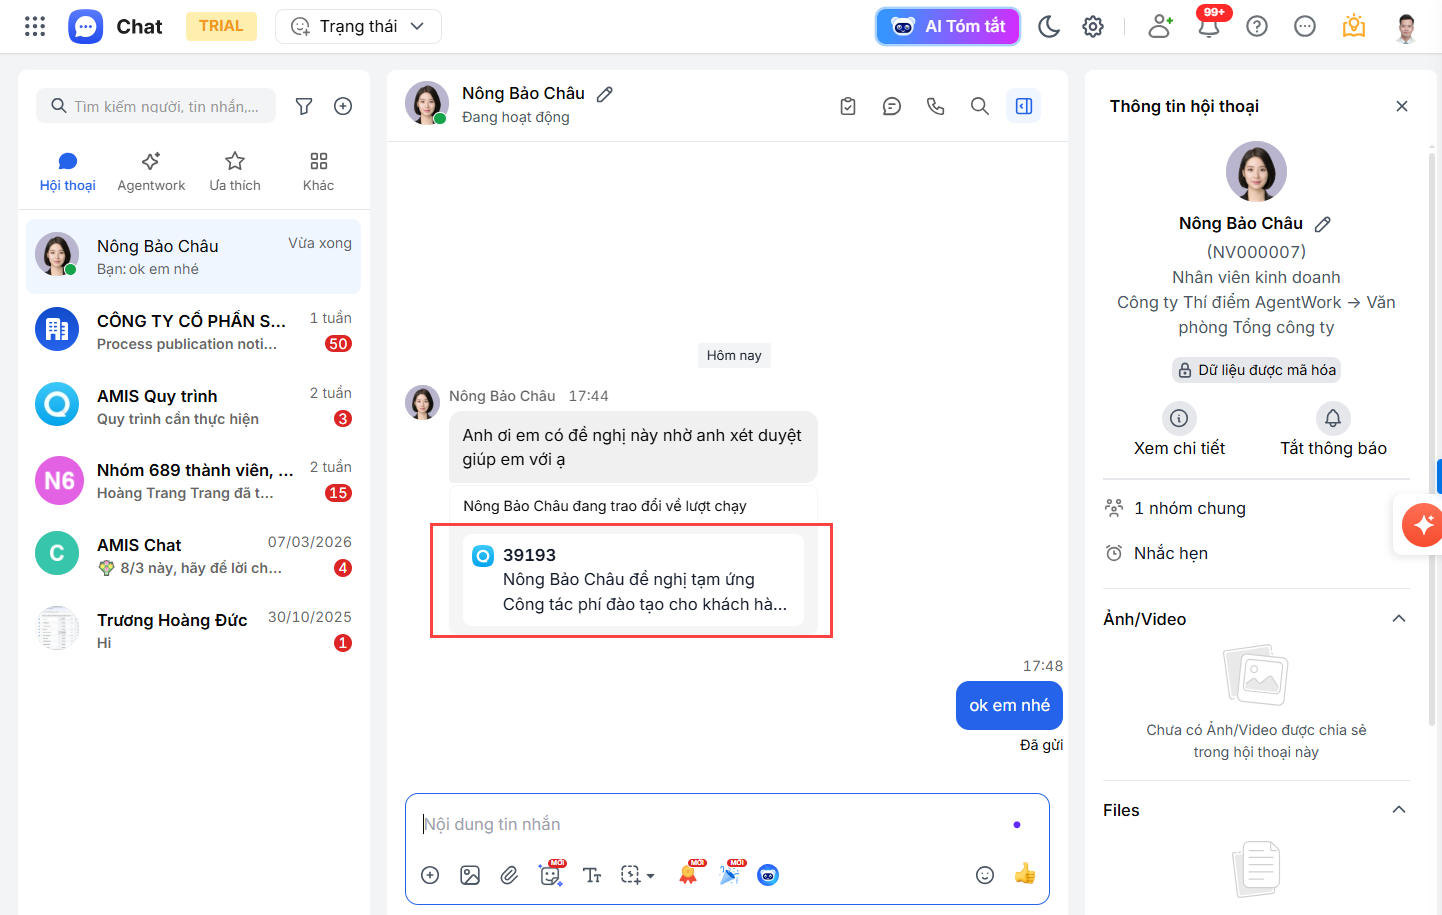Filter conversations with the funnel icon
Viewport: 1442px width, 915px height.
304,106
